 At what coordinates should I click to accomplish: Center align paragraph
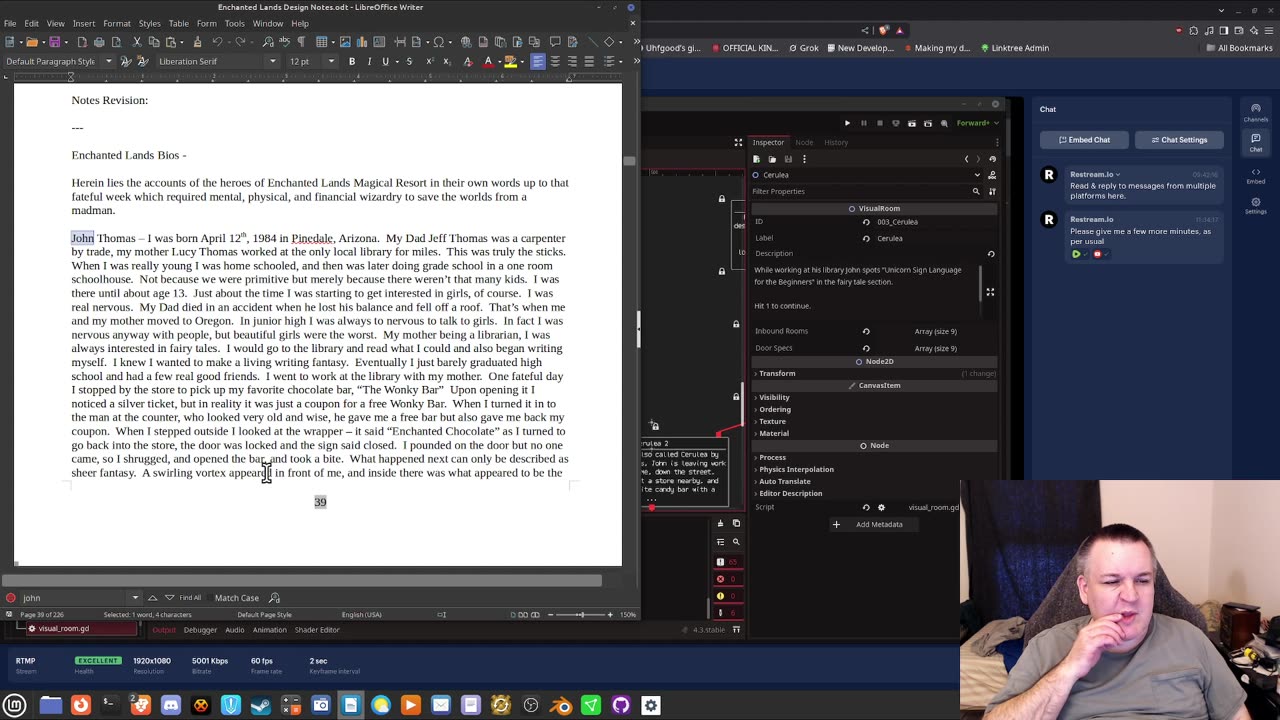[x=555, y=61]
